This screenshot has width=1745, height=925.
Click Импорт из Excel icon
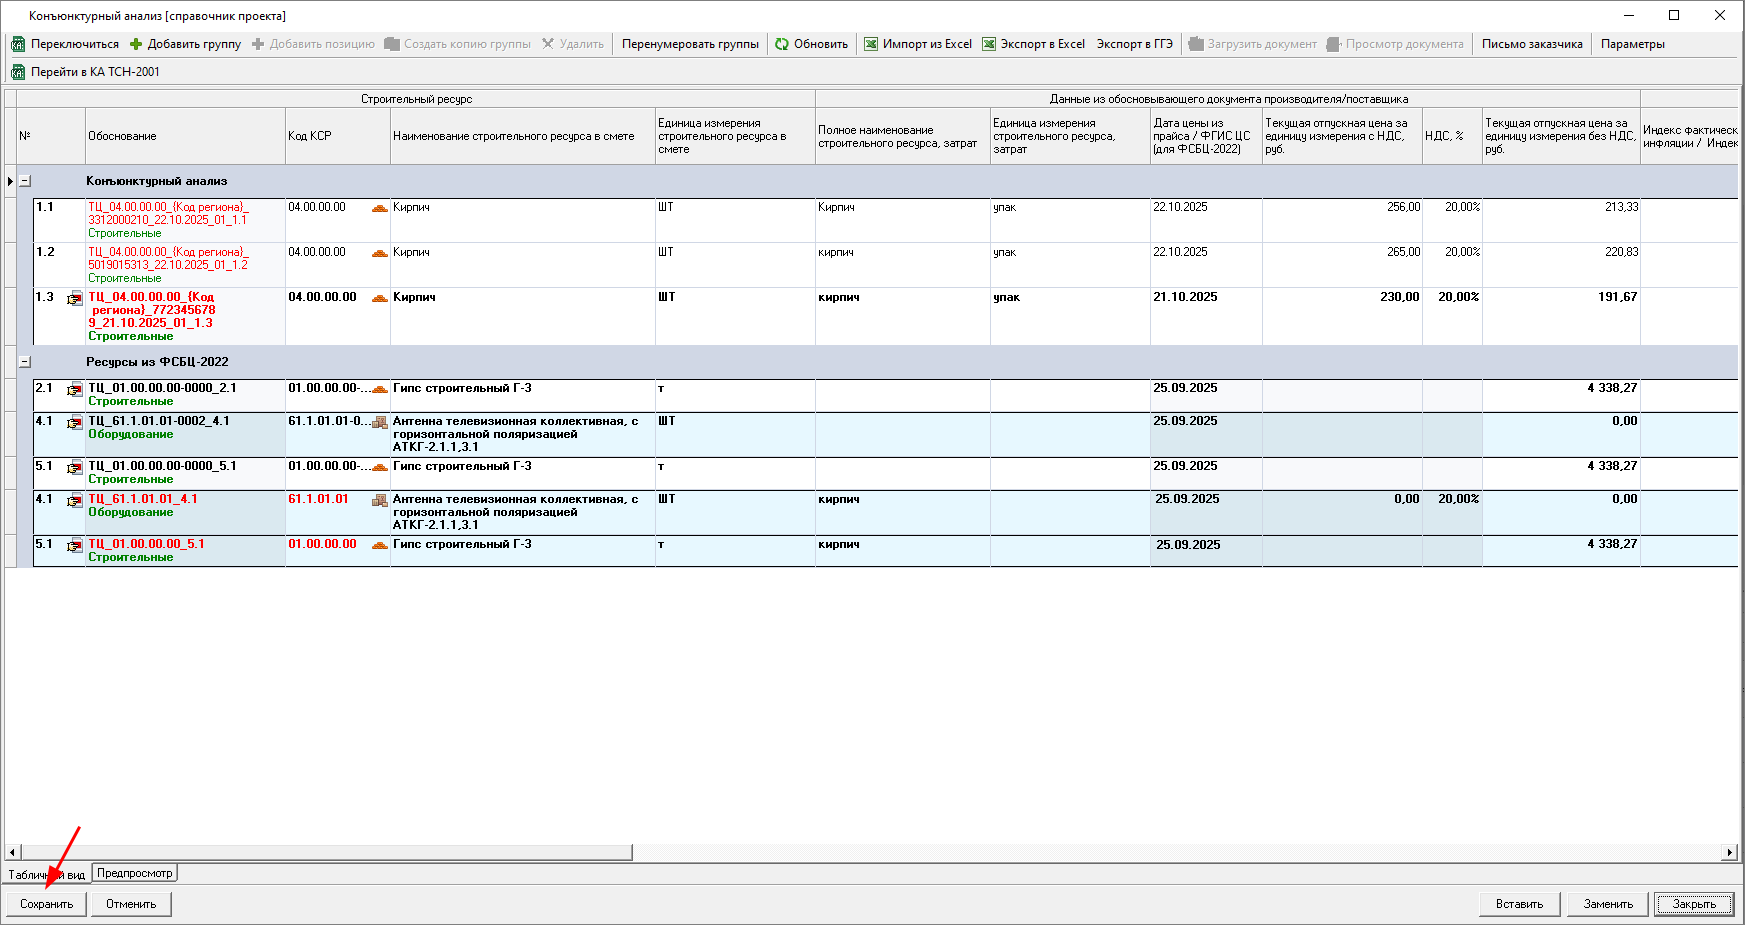(871, 44)
